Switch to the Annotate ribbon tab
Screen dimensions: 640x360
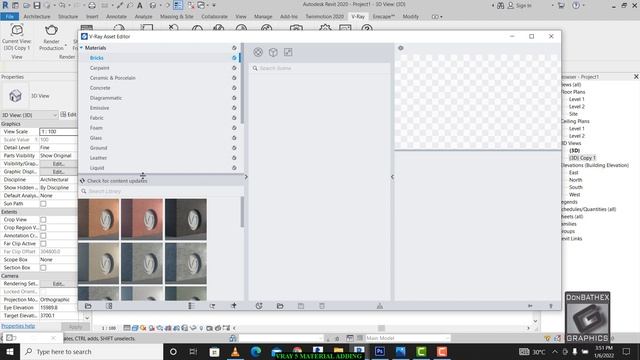coord(116,17)
